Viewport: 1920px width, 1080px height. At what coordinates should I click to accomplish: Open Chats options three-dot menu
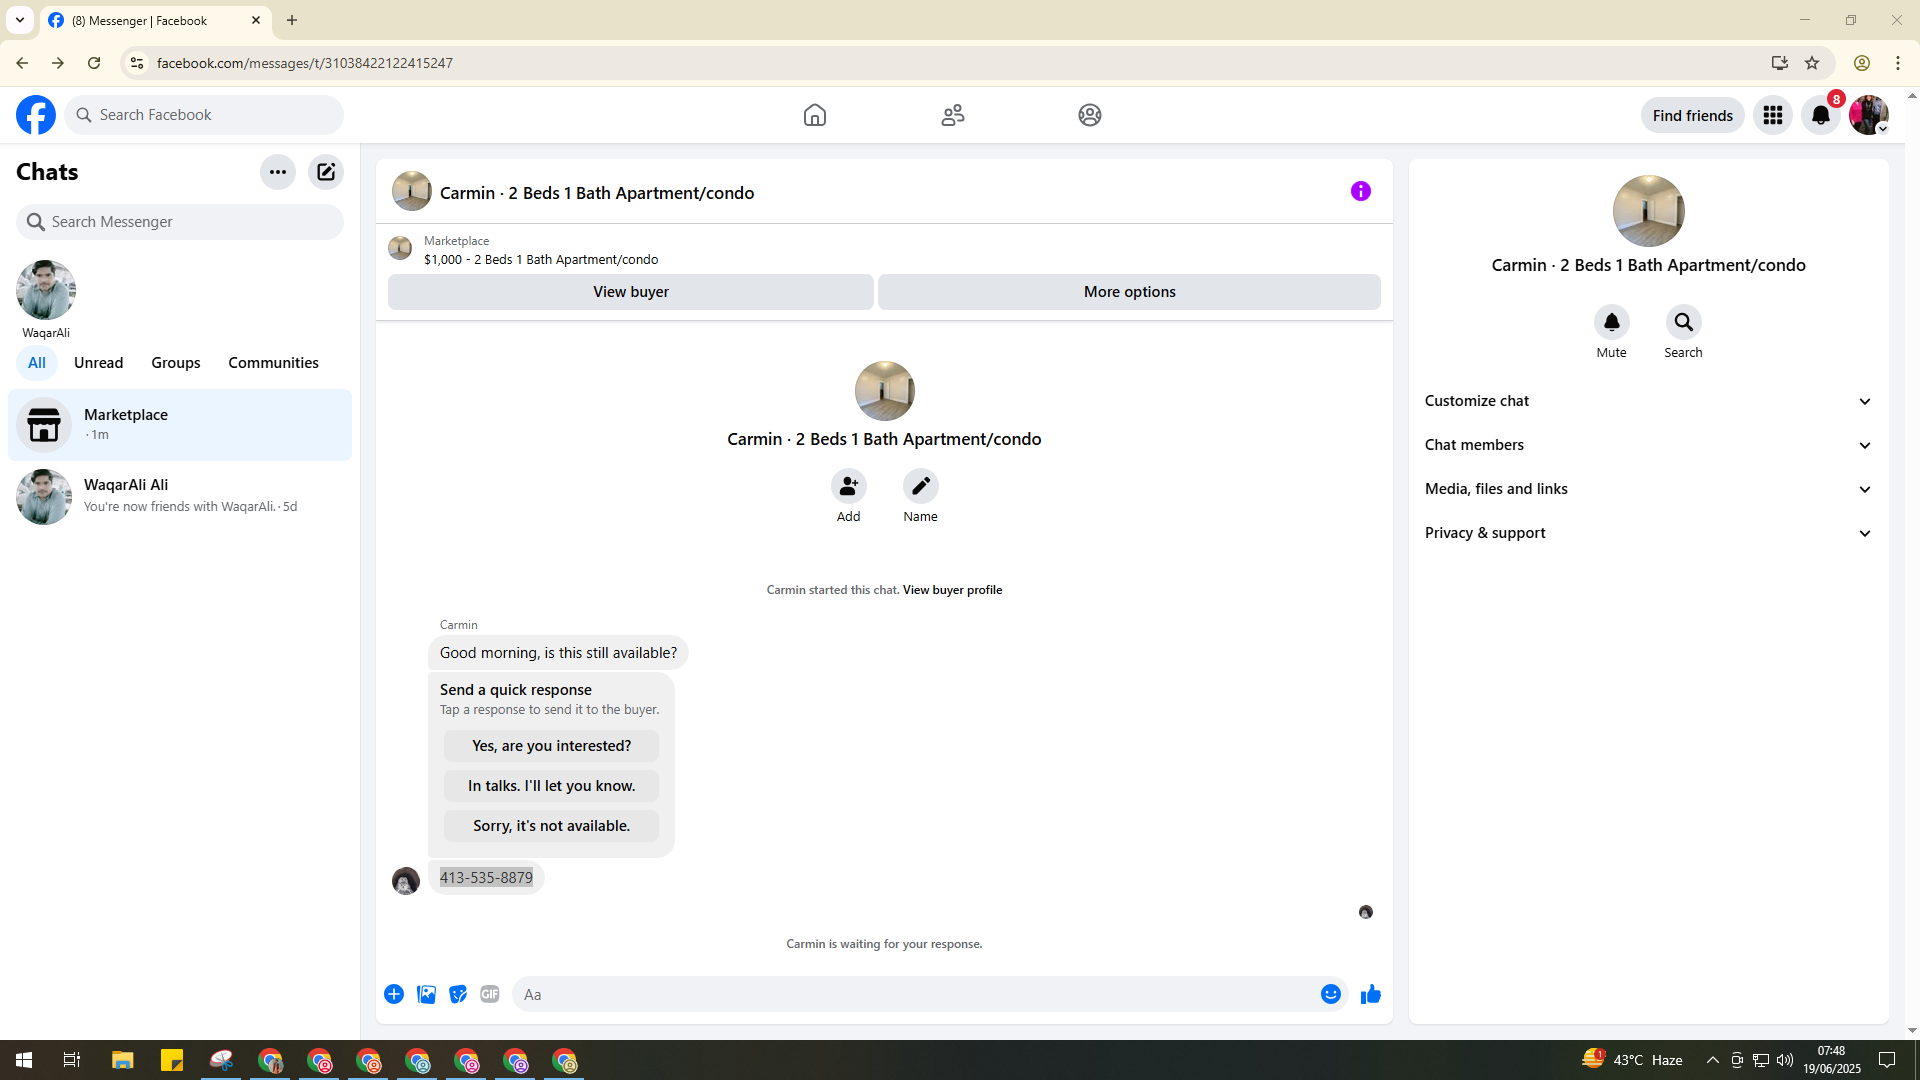coord(278,172)
